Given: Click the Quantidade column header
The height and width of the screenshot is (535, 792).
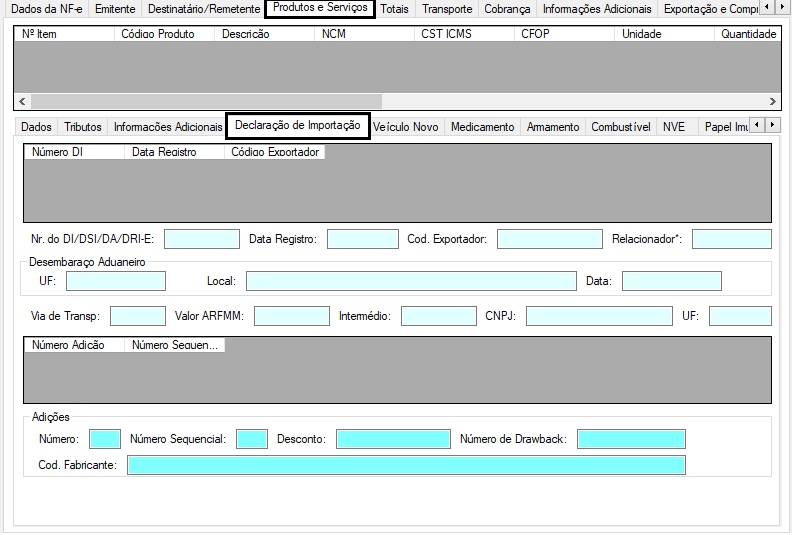Looking at the screenshot, I should tap(748, 34).
